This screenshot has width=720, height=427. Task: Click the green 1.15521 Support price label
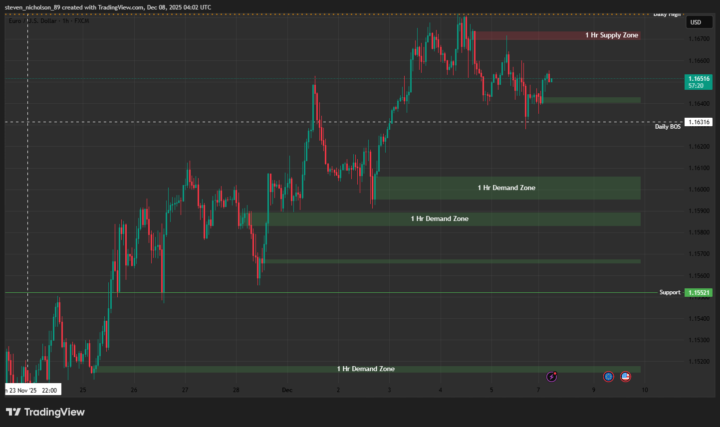pos(698,292)
